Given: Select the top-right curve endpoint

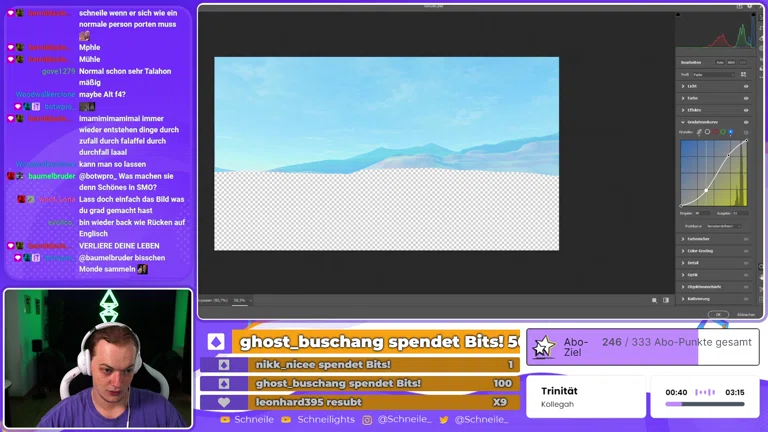Looking at the screenshot, I should (x=747, y=141).
